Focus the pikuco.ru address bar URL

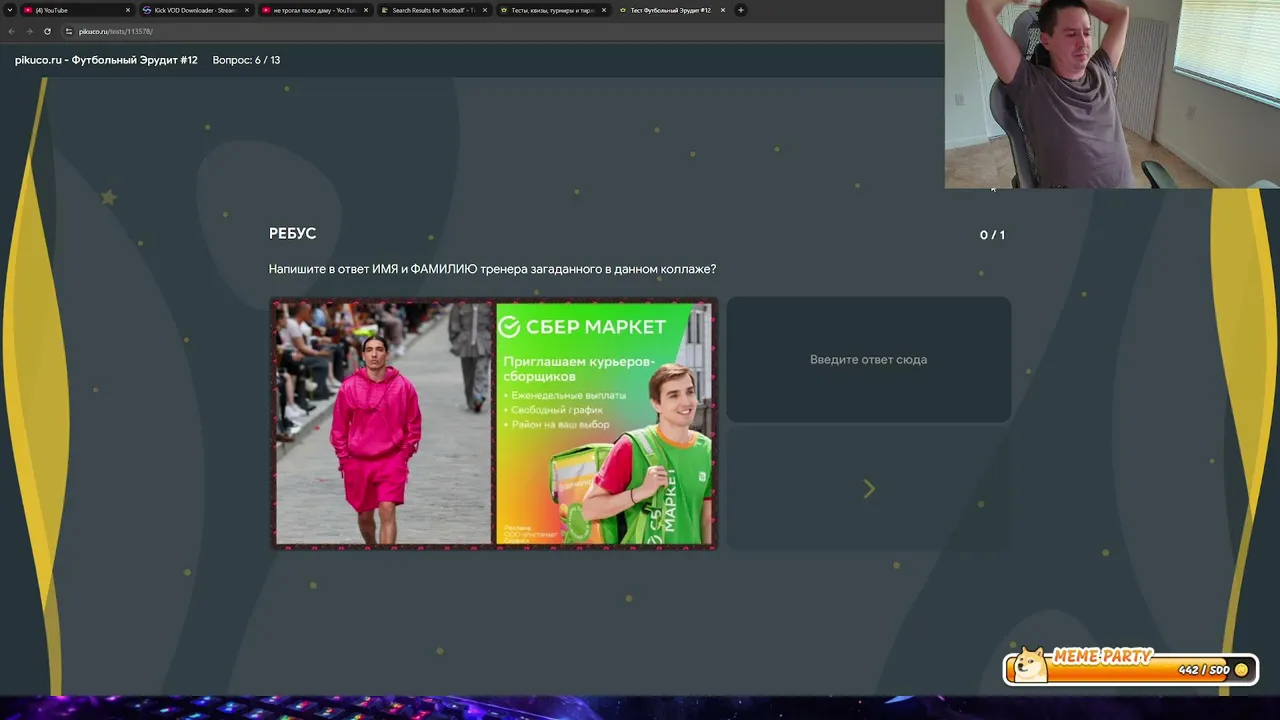(x=116, y=31)
